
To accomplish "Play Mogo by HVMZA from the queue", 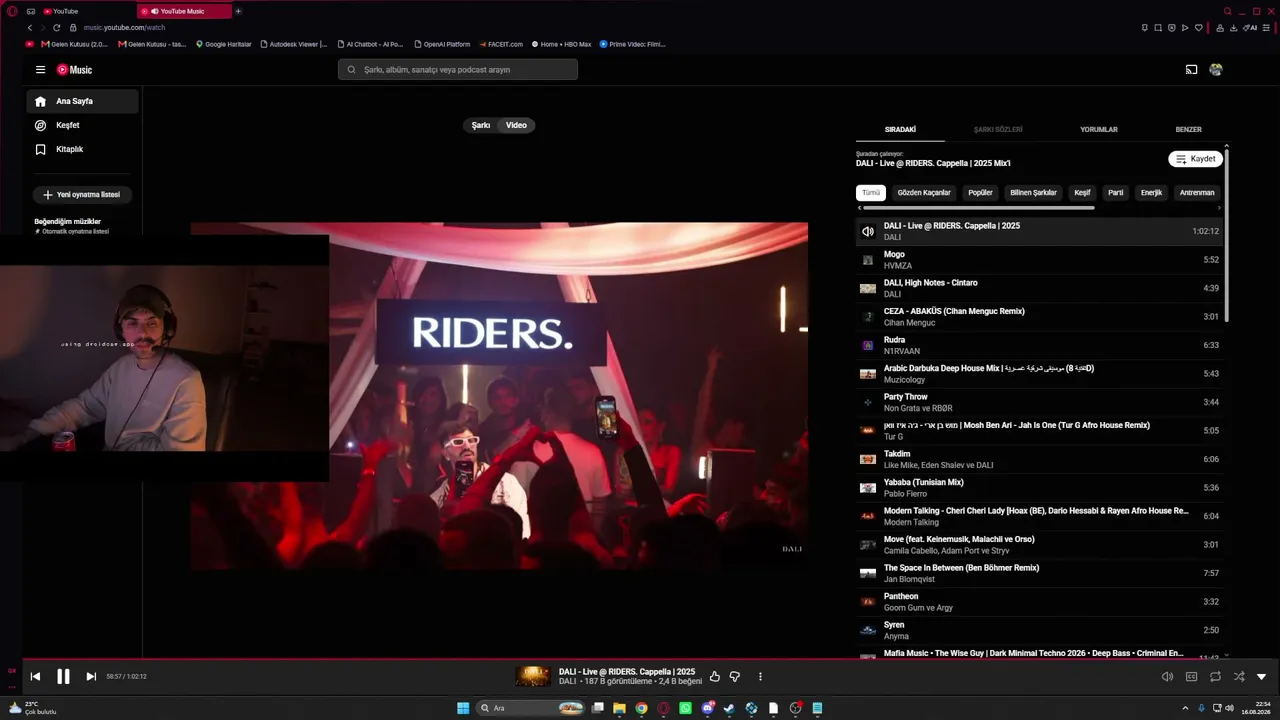I will pyautogui.click(x=1039, y=260).
